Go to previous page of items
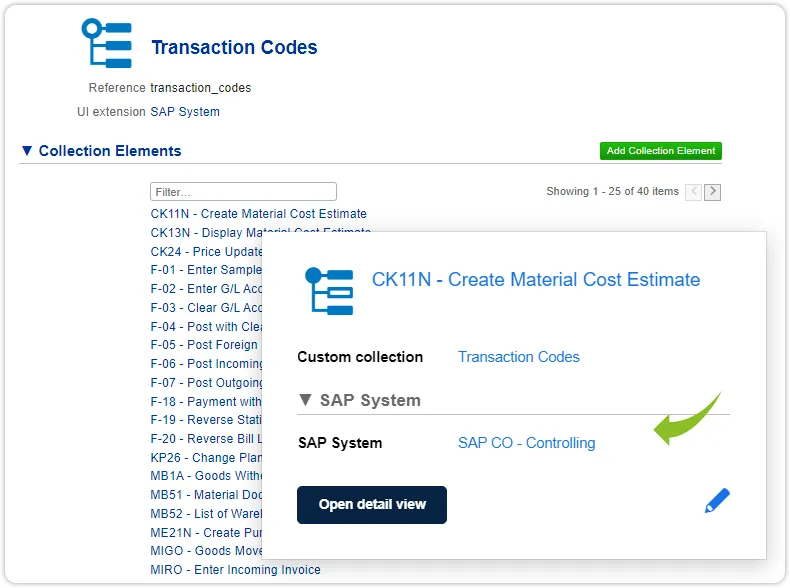Screen dimensions: 790x588 coord(694,191)
